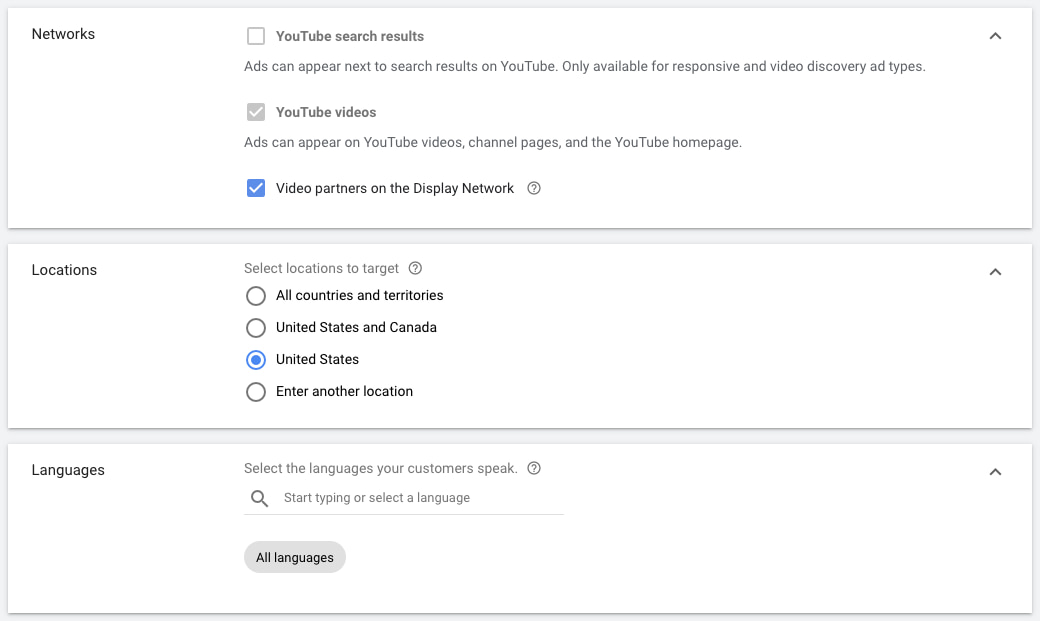Image resolution: width=1040 pixels, height=621 pixels.
Task: Open help tooltip next to Video partners
Action: click(533, 188)
